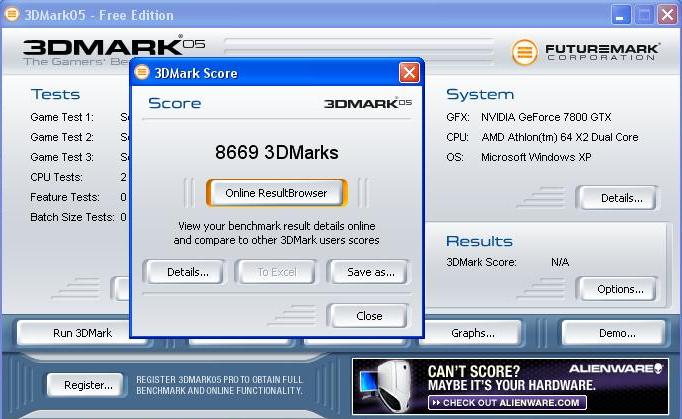Click the greyed To Excel button
682x419 pixels.
pos(277,272)
